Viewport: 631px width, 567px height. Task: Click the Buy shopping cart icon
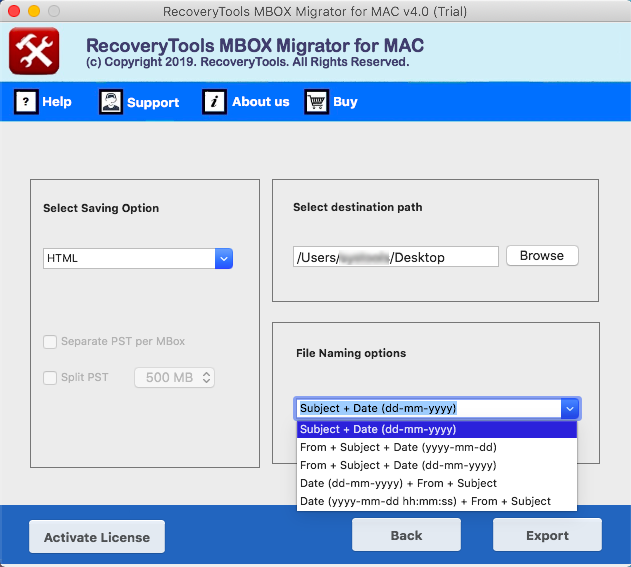pos(316,102)
